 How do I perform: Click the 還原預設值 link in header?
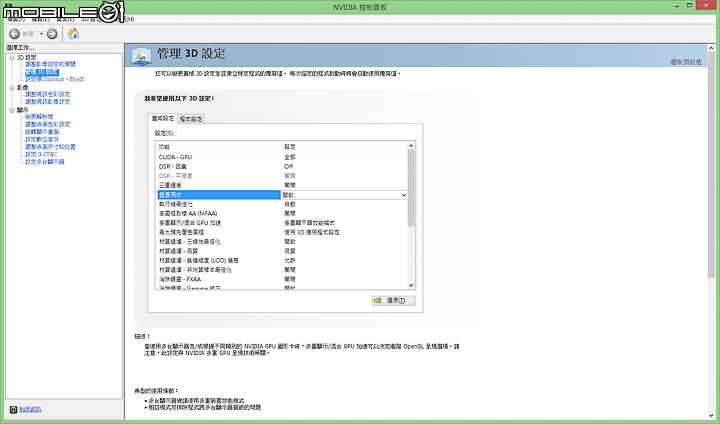(x=686, y=62)
